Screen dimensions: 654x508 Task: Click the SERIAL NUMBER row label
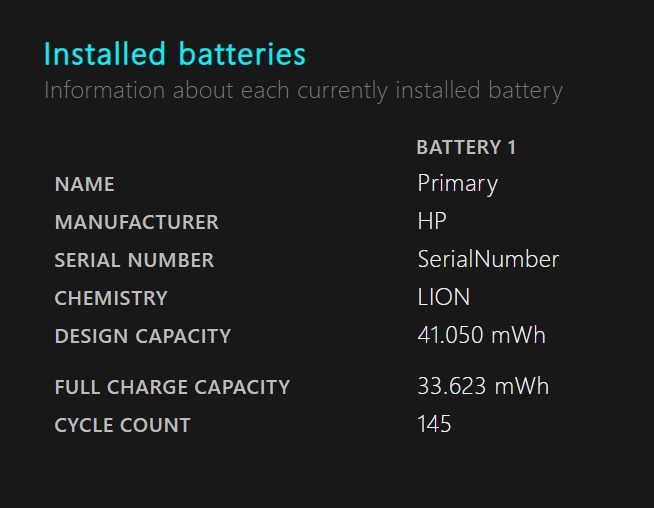(x=134, y=260)
